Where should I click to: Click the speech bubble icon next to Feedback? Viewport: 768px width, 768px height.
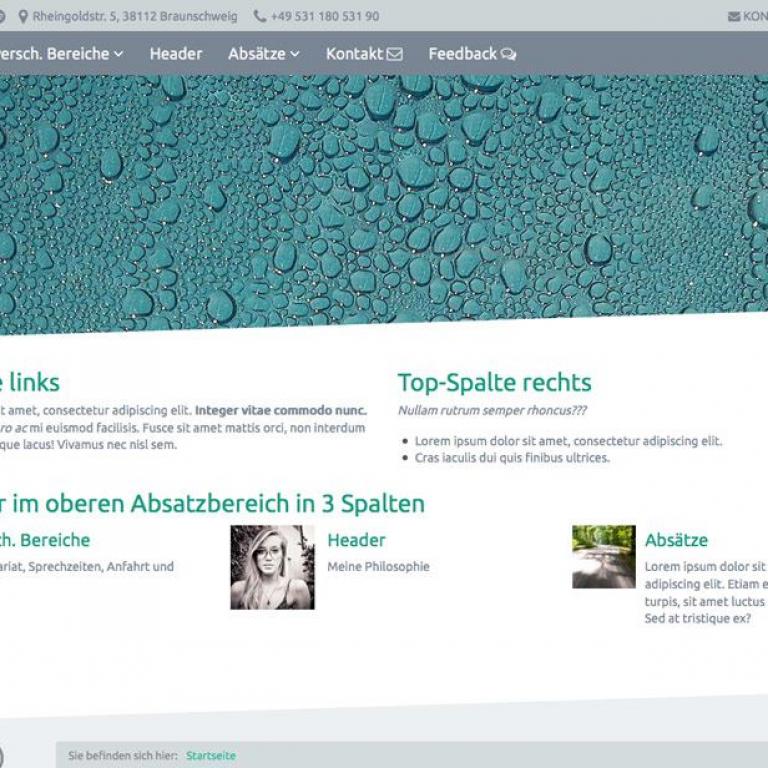click(x=509, y=54)
